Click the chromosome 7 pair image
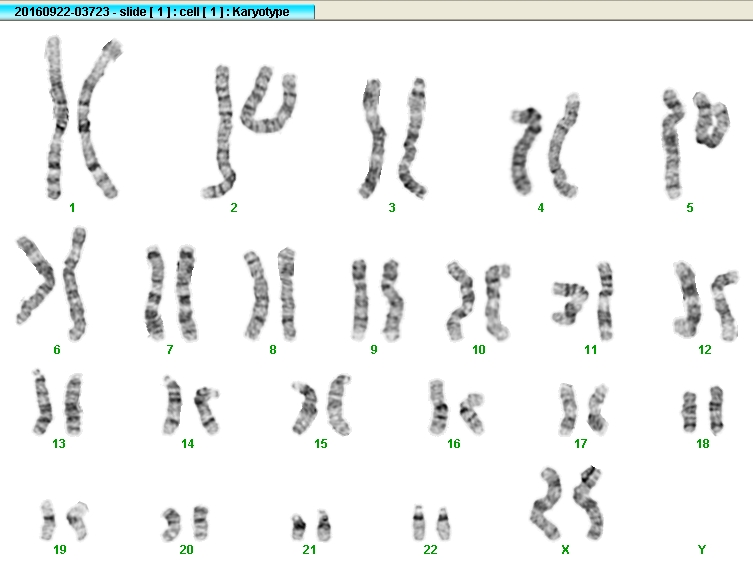 (x=171, y=293)
